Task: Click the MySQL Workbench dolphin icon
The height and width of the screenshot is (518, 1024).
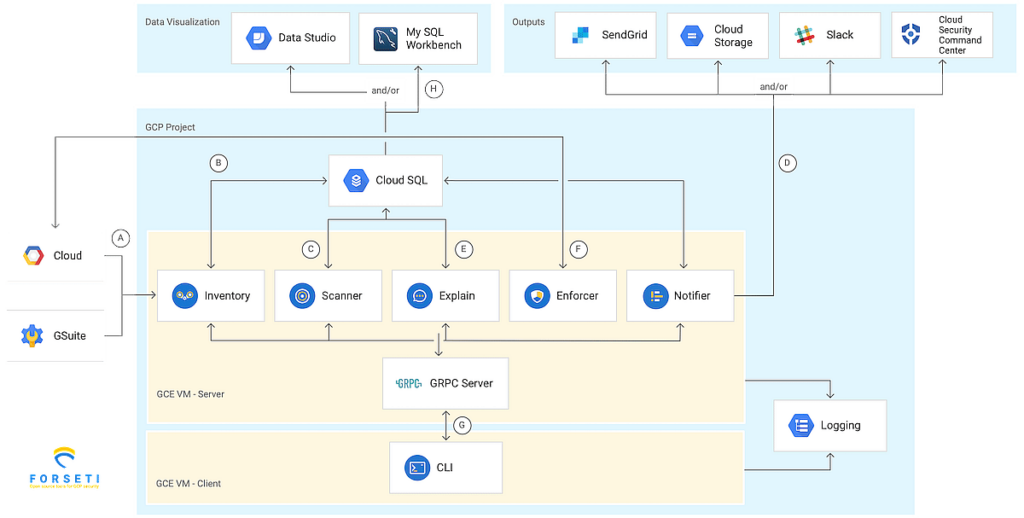Action: pyautogui.click(x=385, y=39)
